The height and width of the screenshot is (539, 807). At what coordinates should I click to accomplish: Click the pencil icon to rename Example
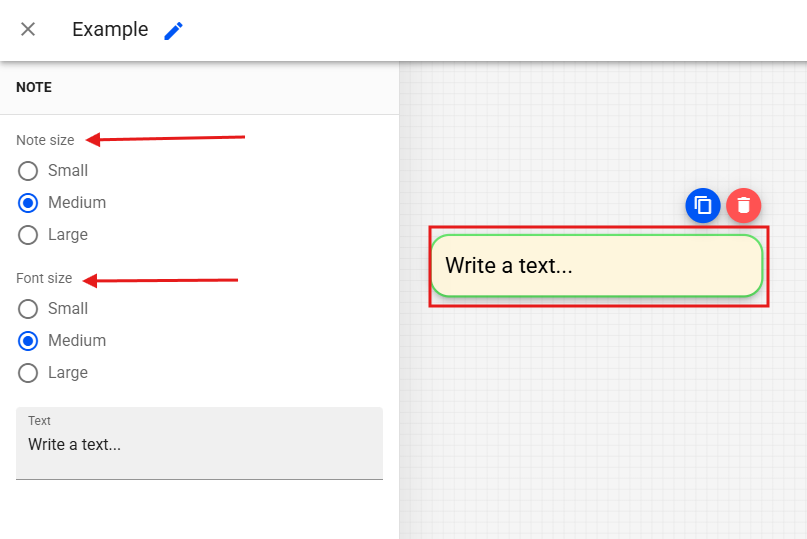tap(174, 30)
